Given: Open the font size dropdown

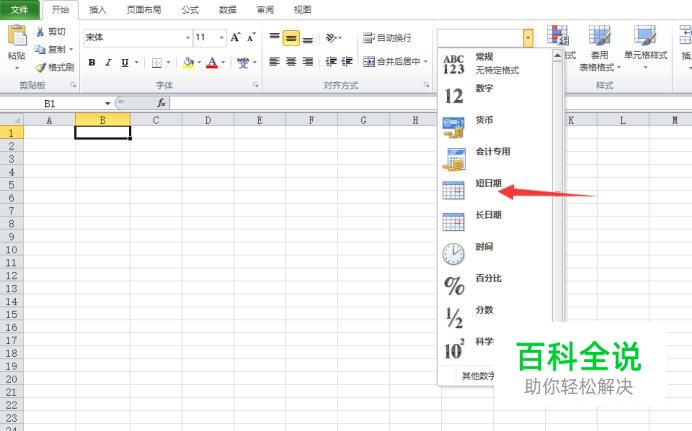Looking at the screenshot, I should [x=222, y=37].
